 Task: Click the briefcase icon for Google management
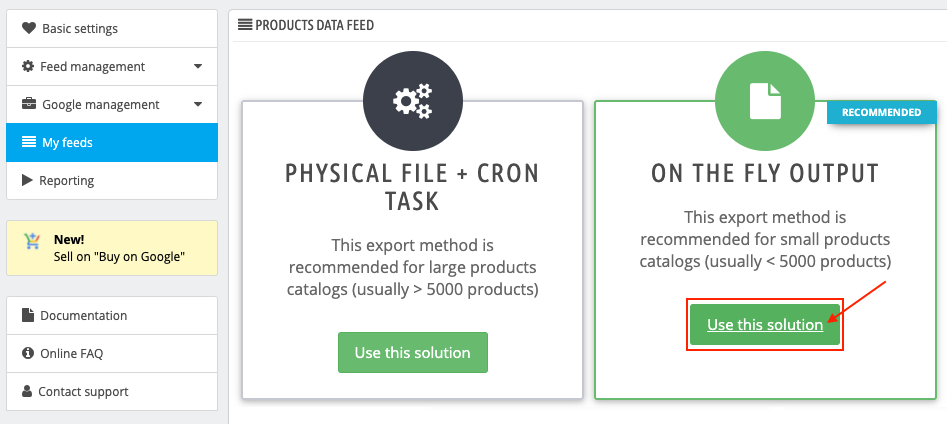point(28,104)
